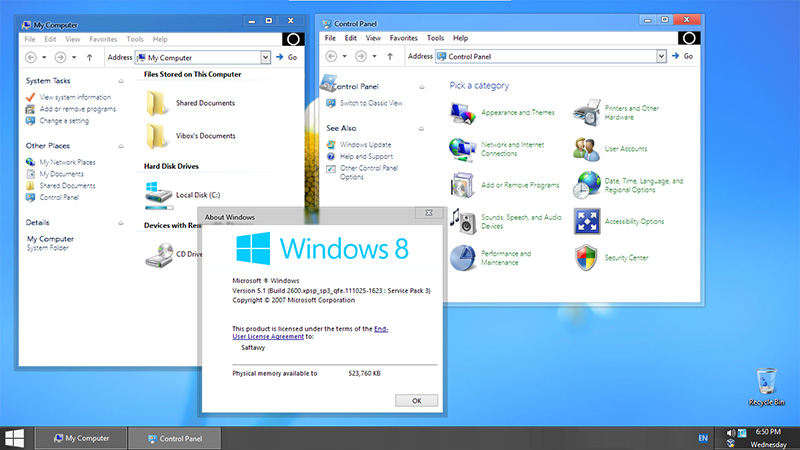This screenshot has height=450, width=800.
Task: Open Security Center shield icon
Action: point(586,258)
